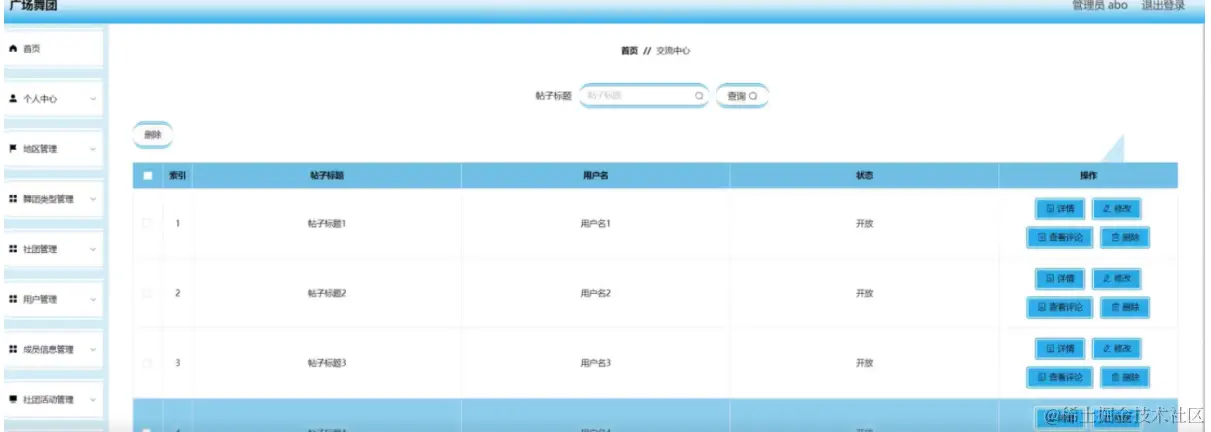Open 详情 for 帖子标题3
This screenshot has width=1211, height=432.
click(x=1059, y=349)
